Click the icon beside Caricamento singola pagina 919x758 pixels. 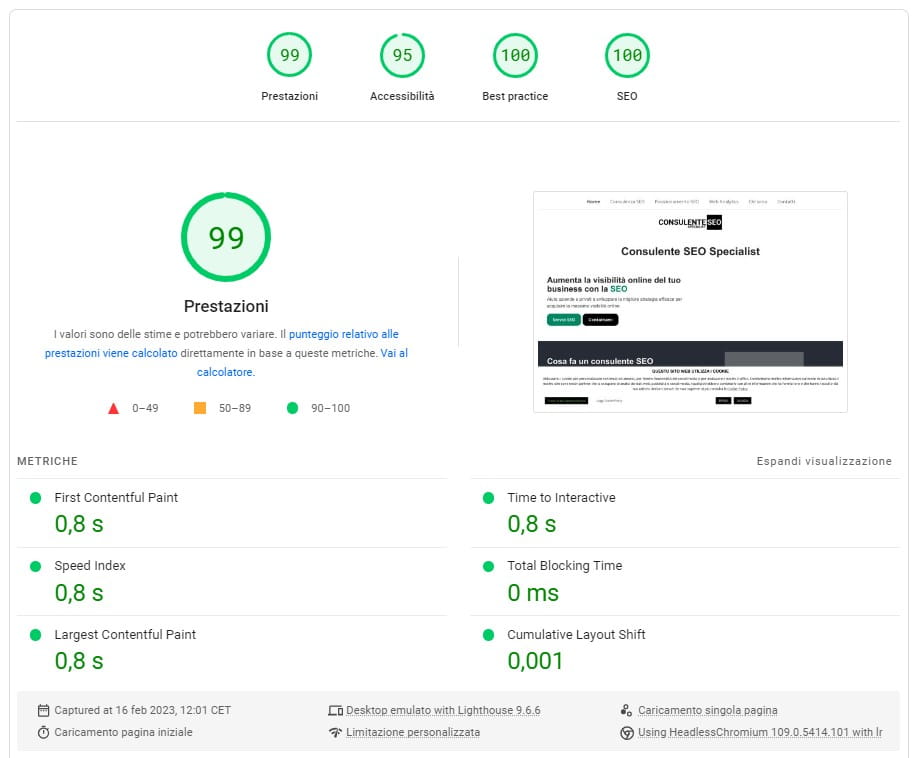(x=626, y=711)
